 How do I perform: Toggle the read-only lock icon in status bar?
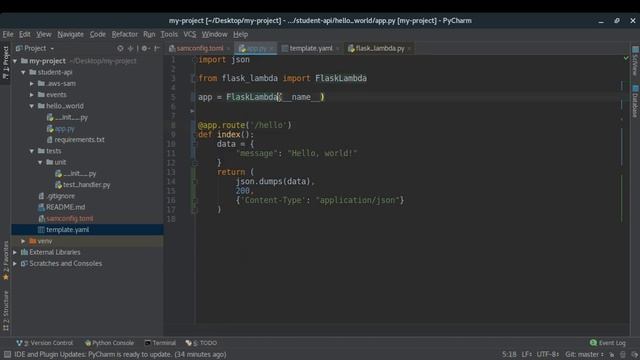(x=611, y=355)
